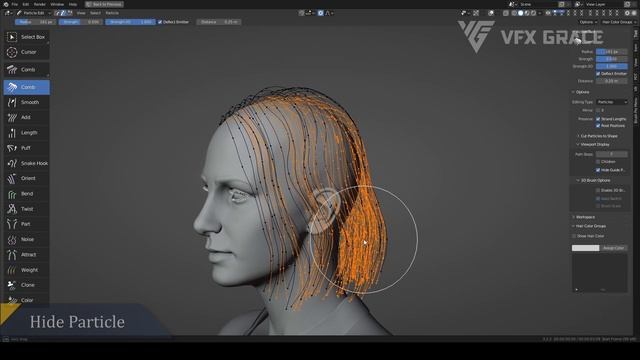
Task: Open the Help menu
Action: (x=73, y=4)
